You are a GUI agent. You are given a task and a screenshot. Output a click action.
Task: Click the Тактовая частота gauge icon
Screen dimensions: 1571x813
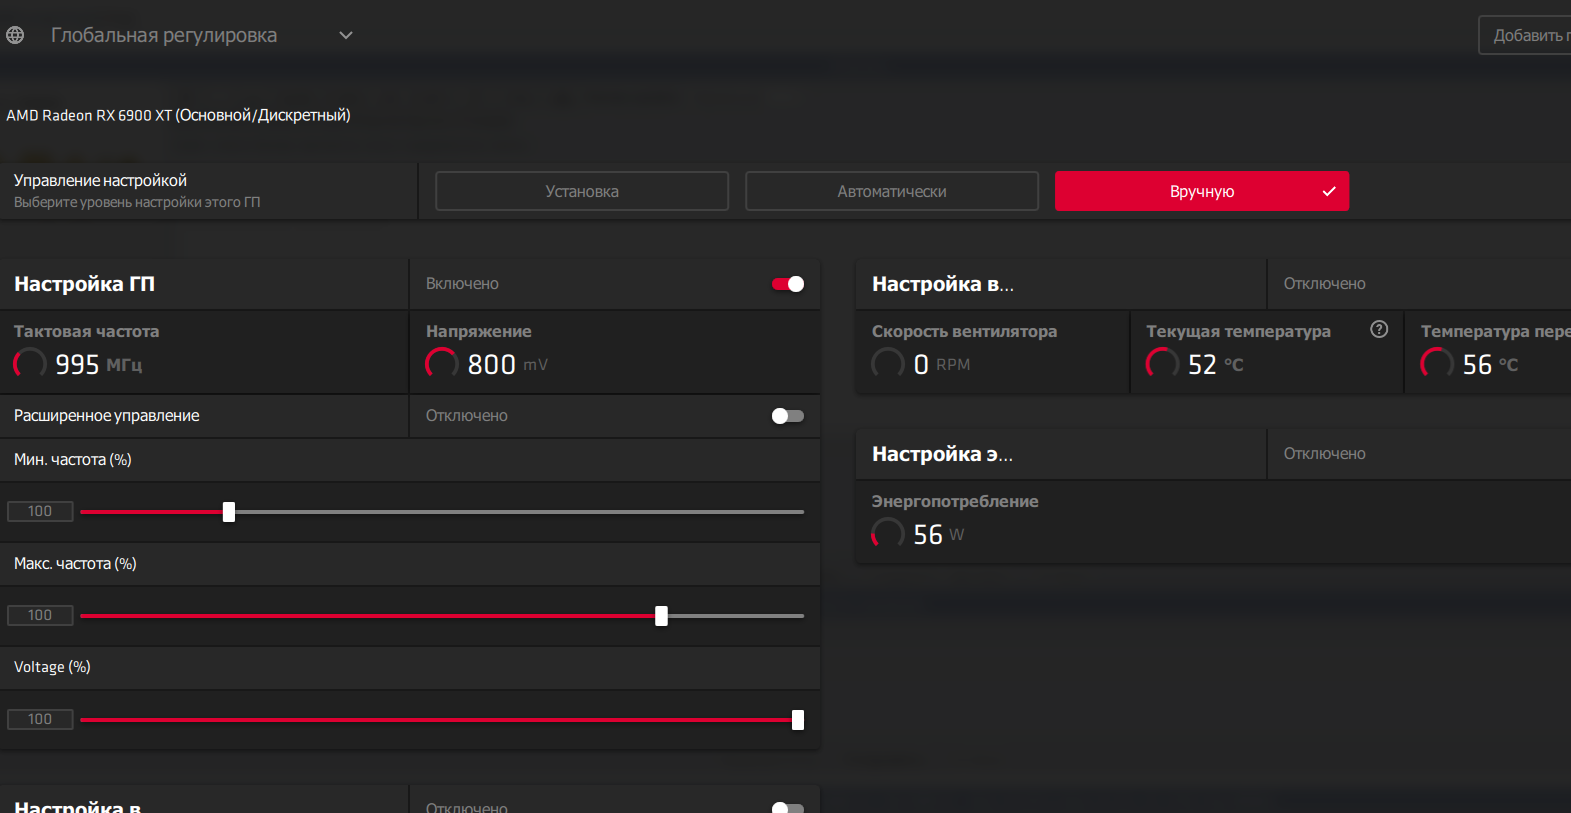[30, 363]
